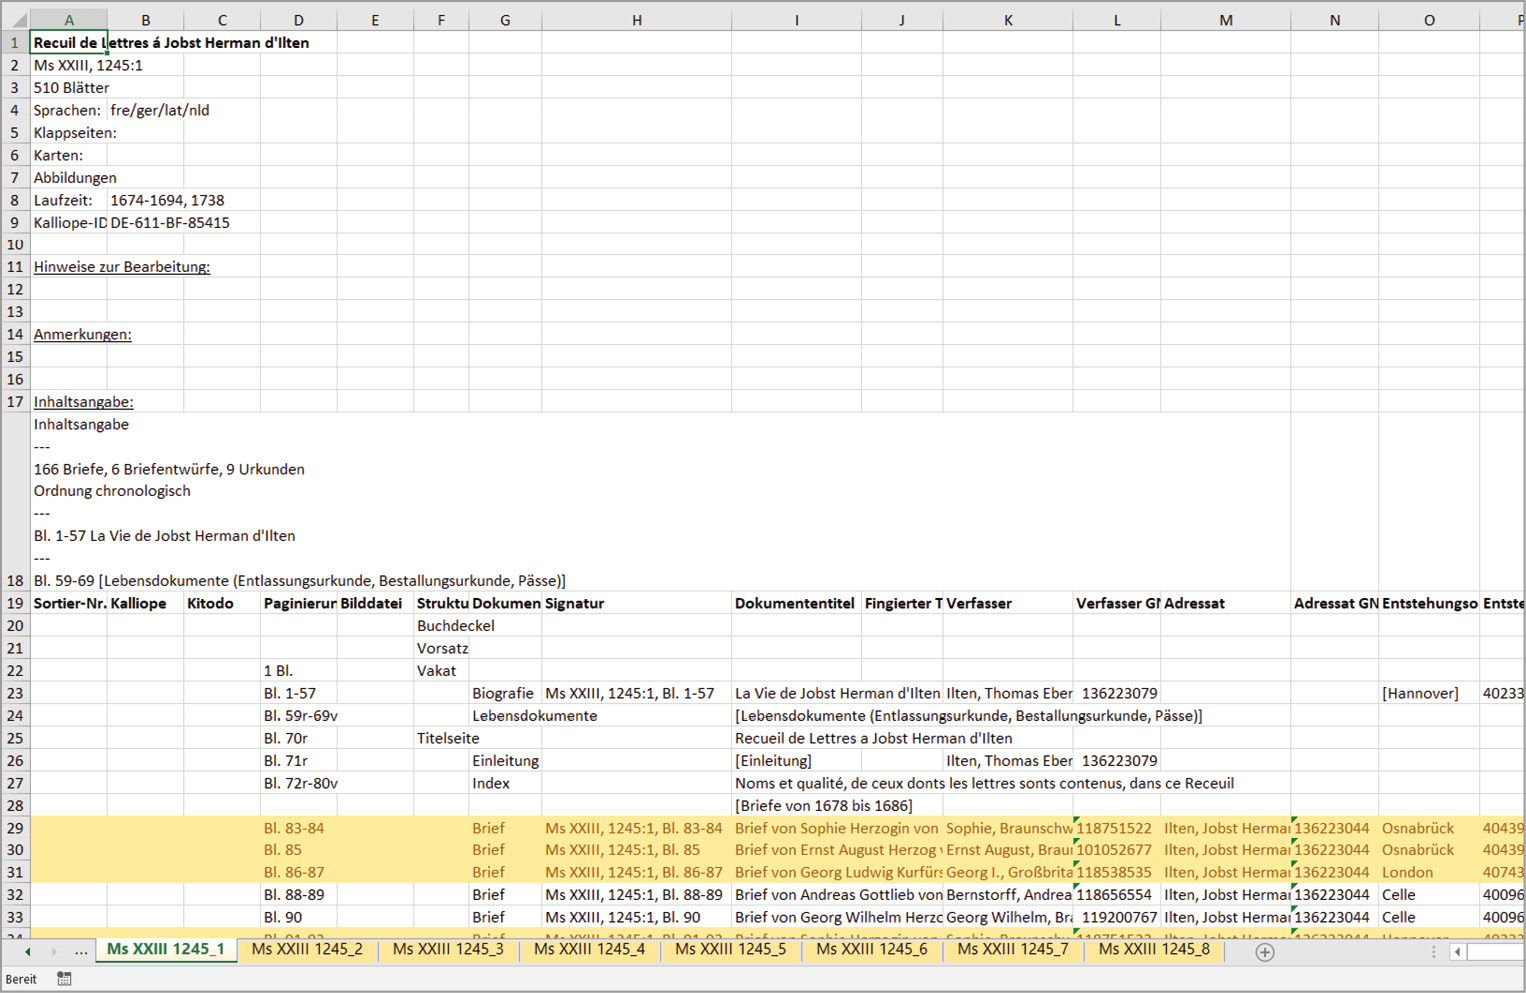Image resolution: width=1526 pixels, height=993 pixels.
Task: Switch to sheet Ms XXIII 1245_5
Action: 730,949
